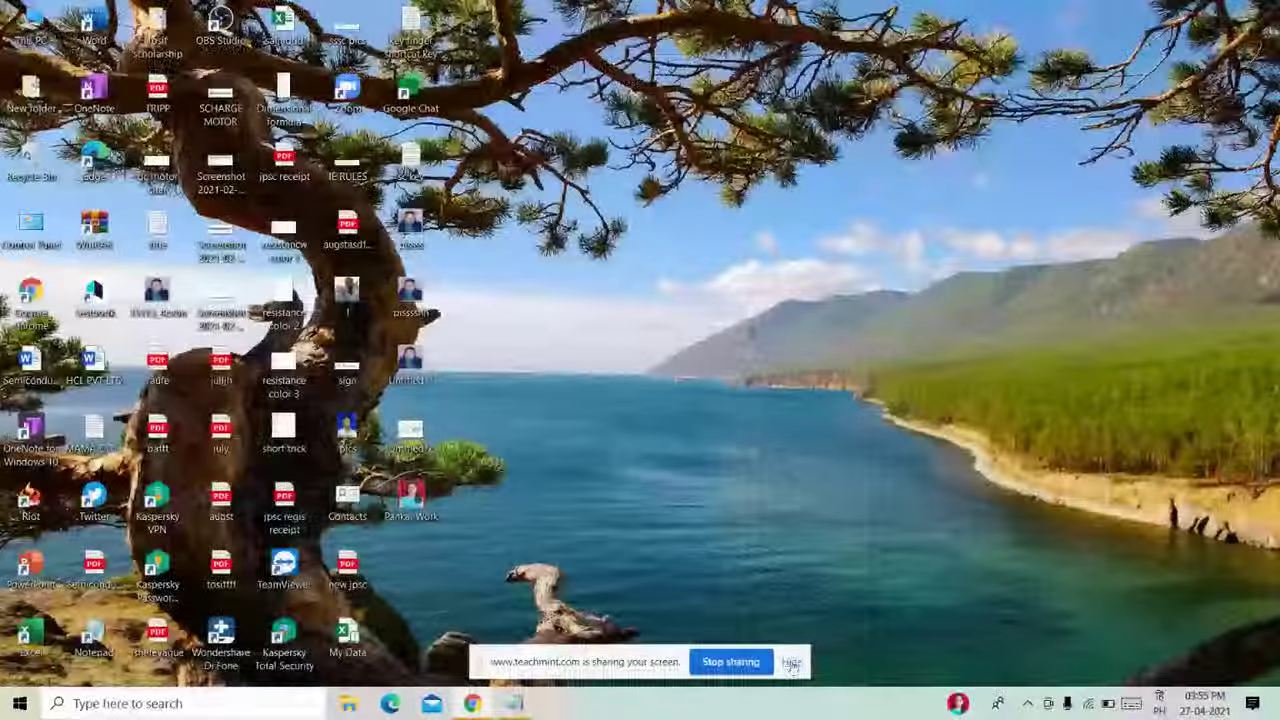Select the This PC desktop icon
The height and width of the screenshot is (720, 1280).
[x=31, y=27]
